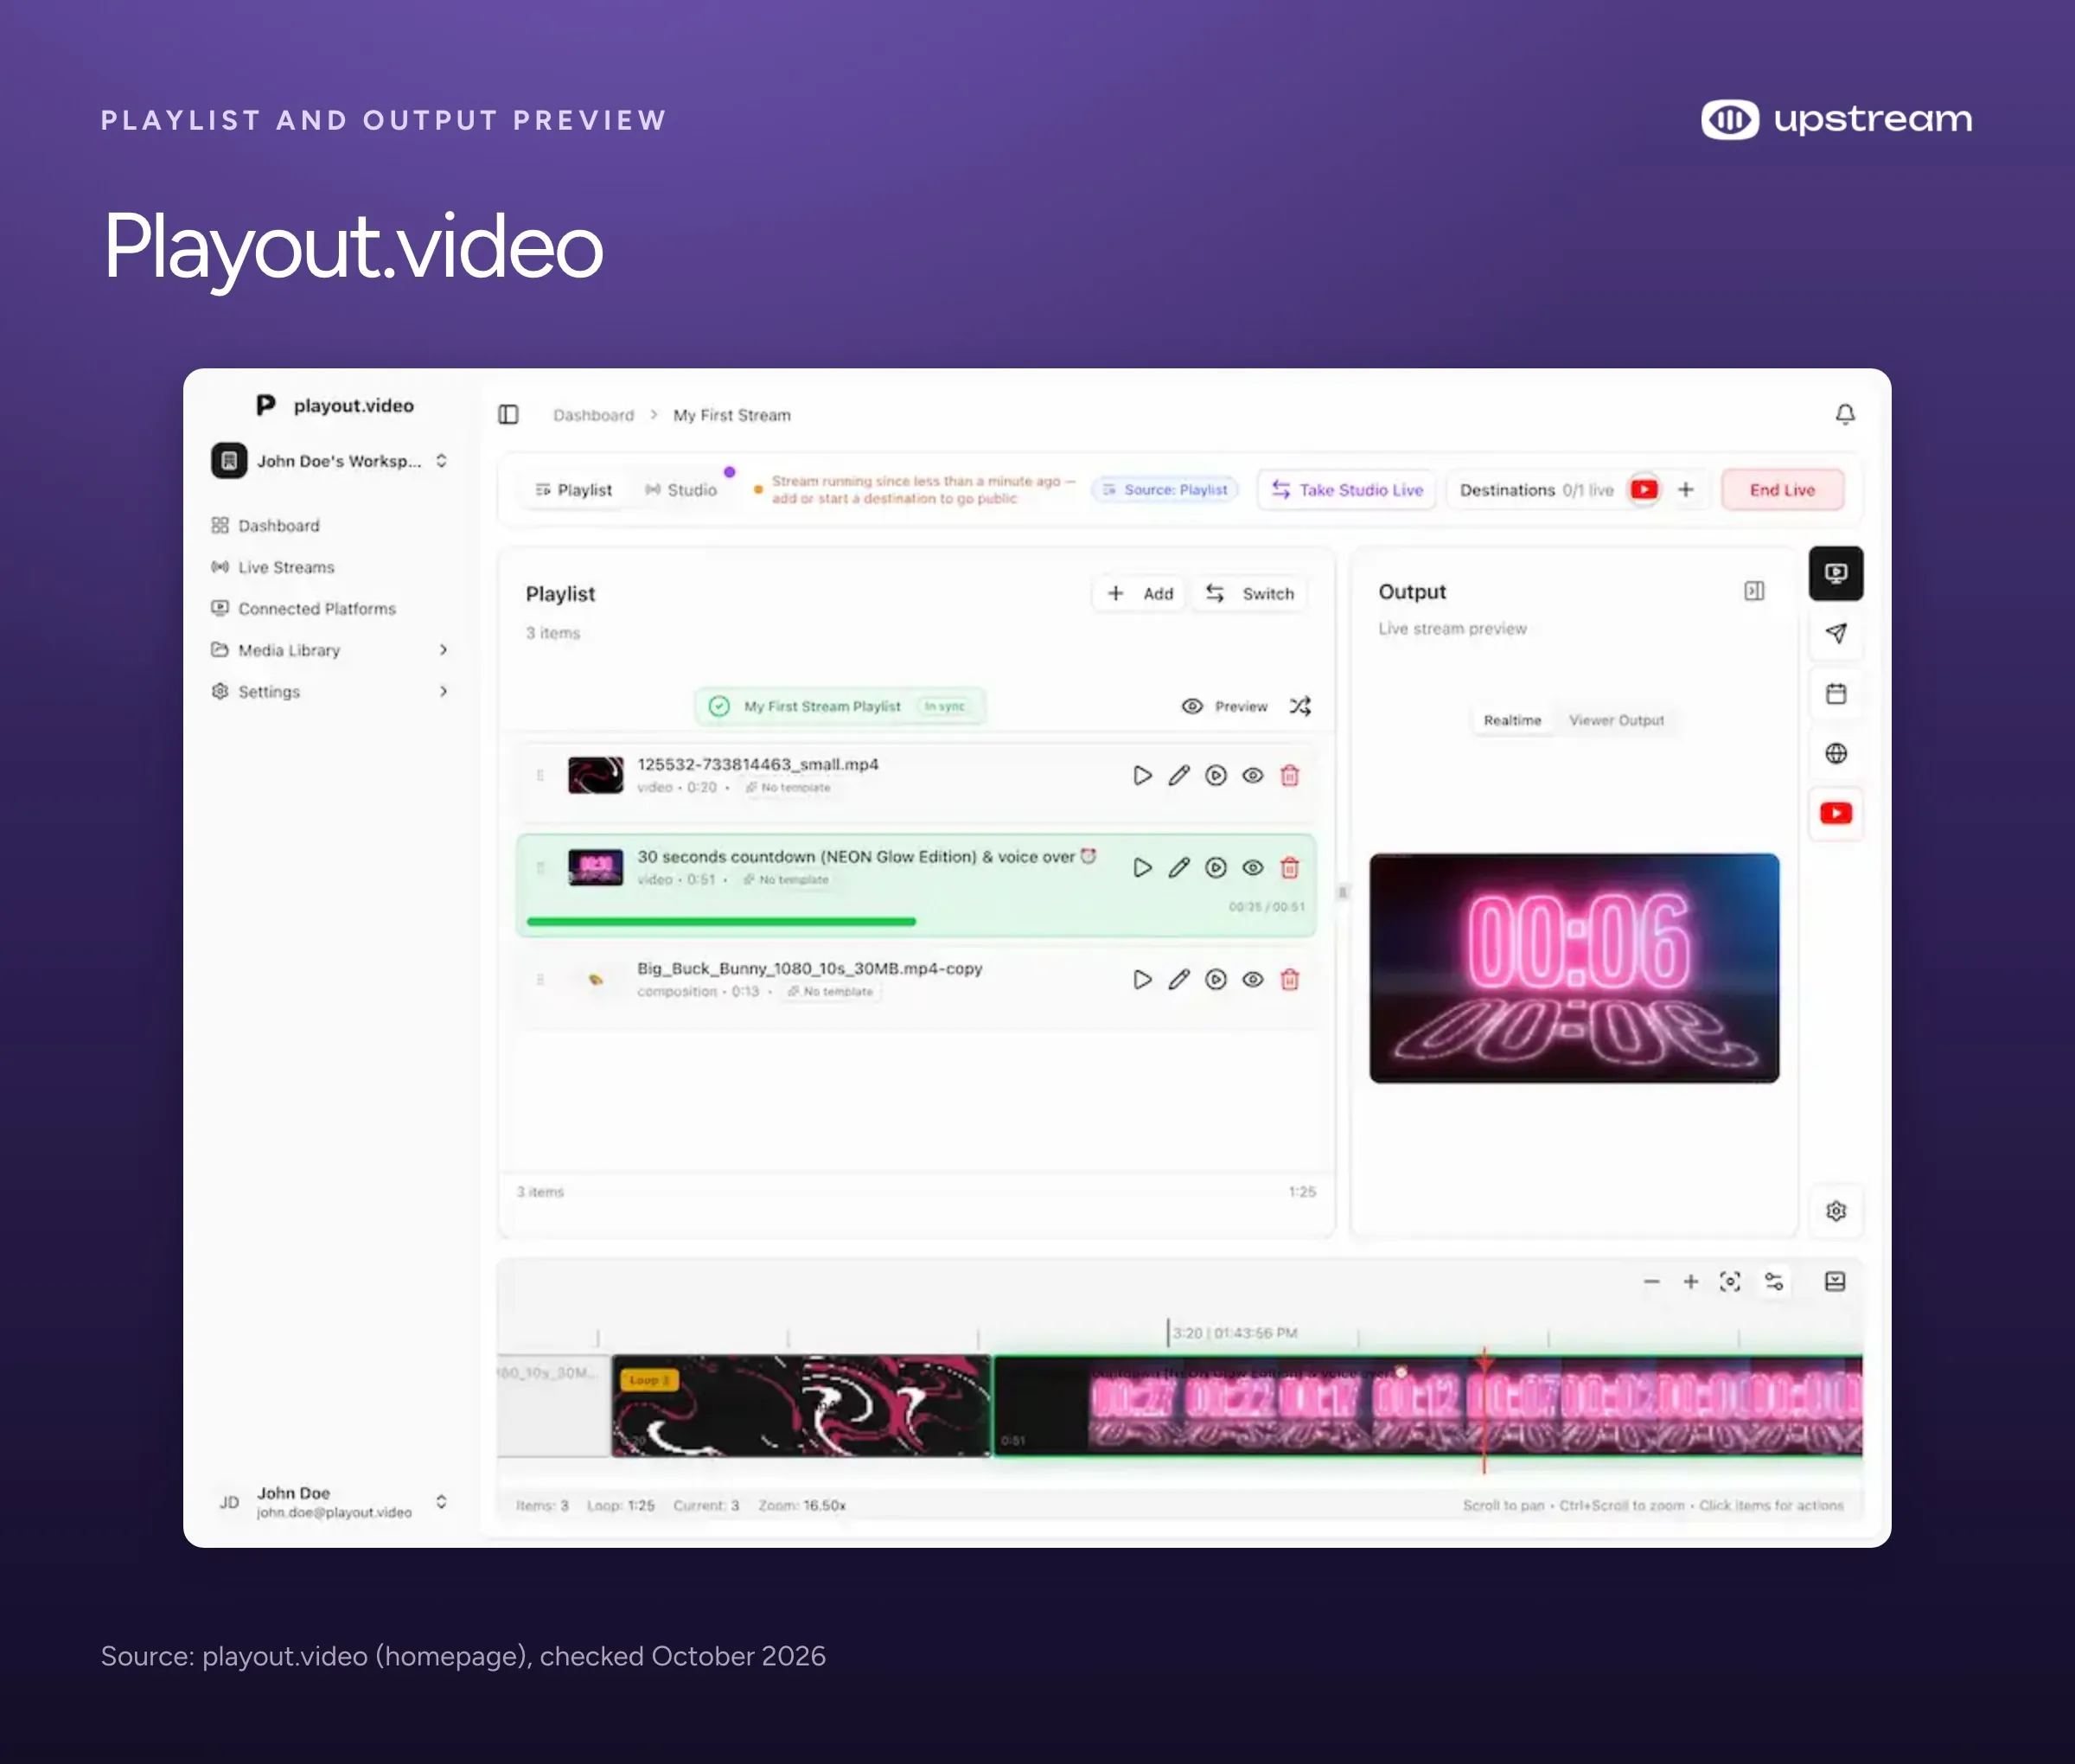Toggle visibility of the 30 seconds countdown item
The width and height of the screenshot is (2075, 1764).
[x=1253, y=867]
